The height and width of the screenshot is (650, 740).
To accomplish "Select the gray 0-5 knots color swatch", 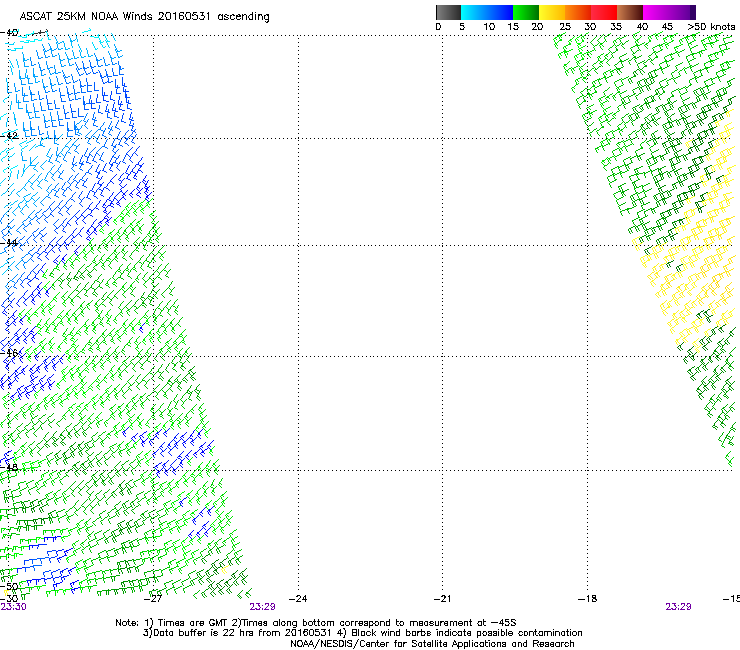I will tap(448, 12).
